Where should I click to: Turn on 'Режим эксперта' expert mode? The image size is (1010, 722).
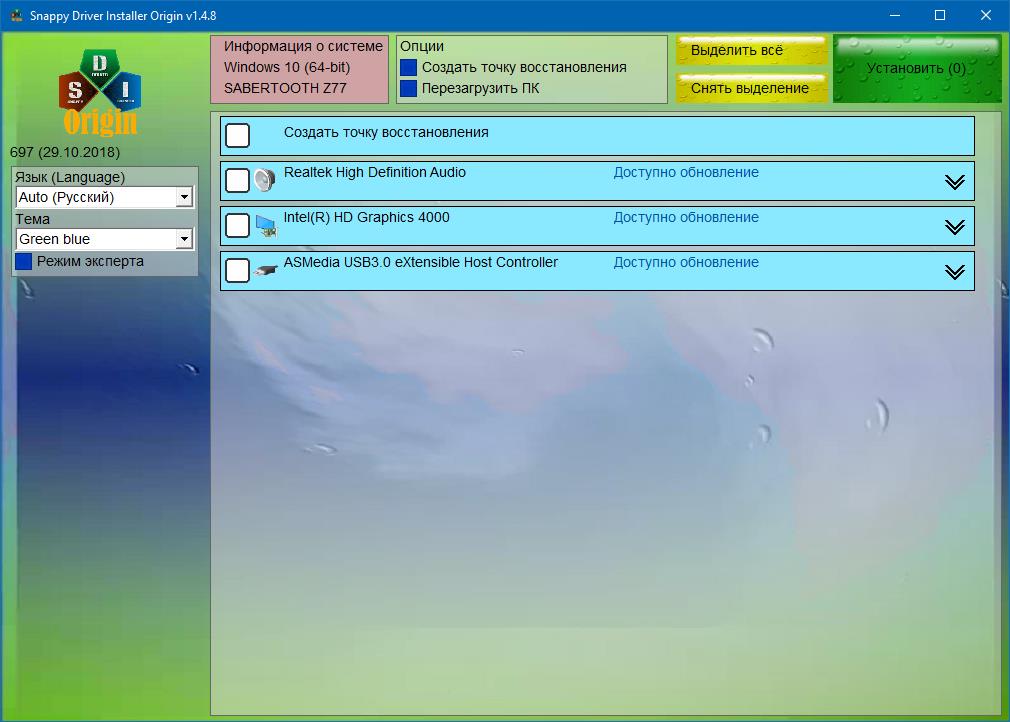pyautogui.click(x=24, y=261)
